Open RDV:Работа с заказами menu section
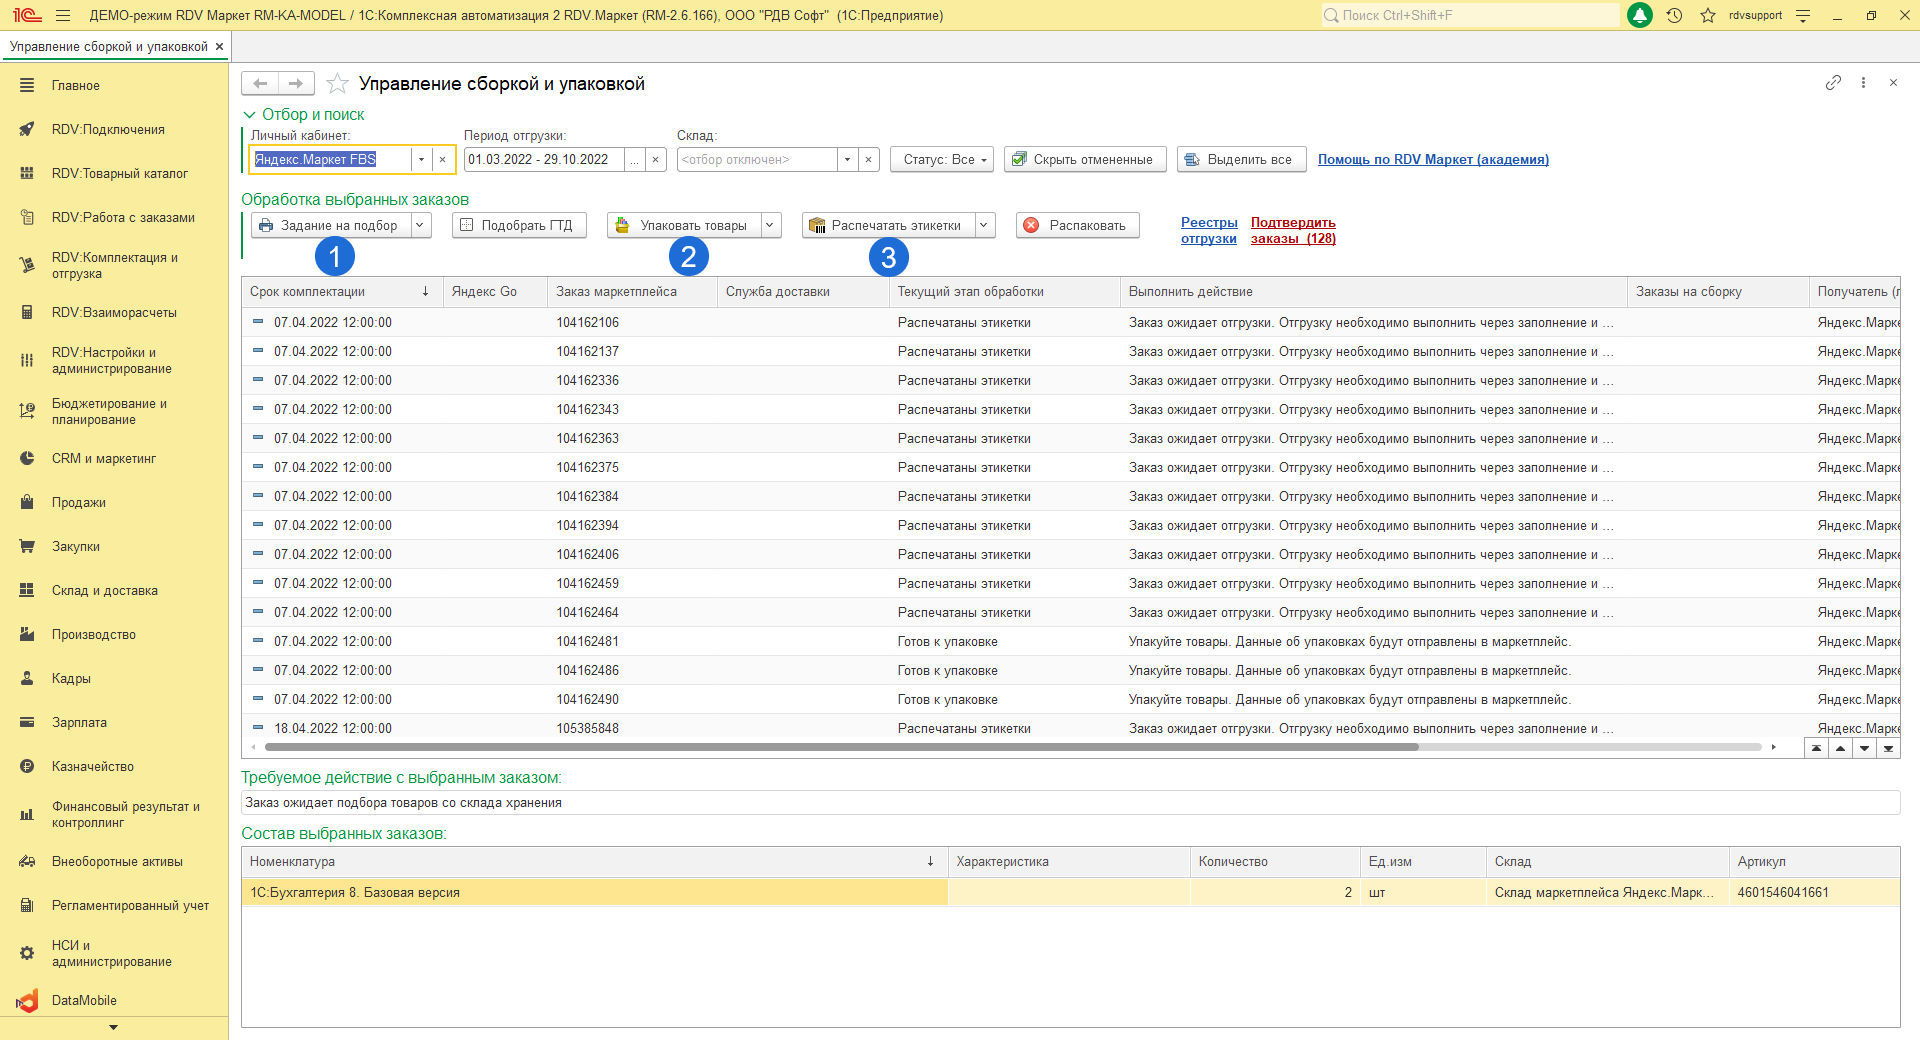Viewport: 1920px width, 1040px height. (123, 217)
